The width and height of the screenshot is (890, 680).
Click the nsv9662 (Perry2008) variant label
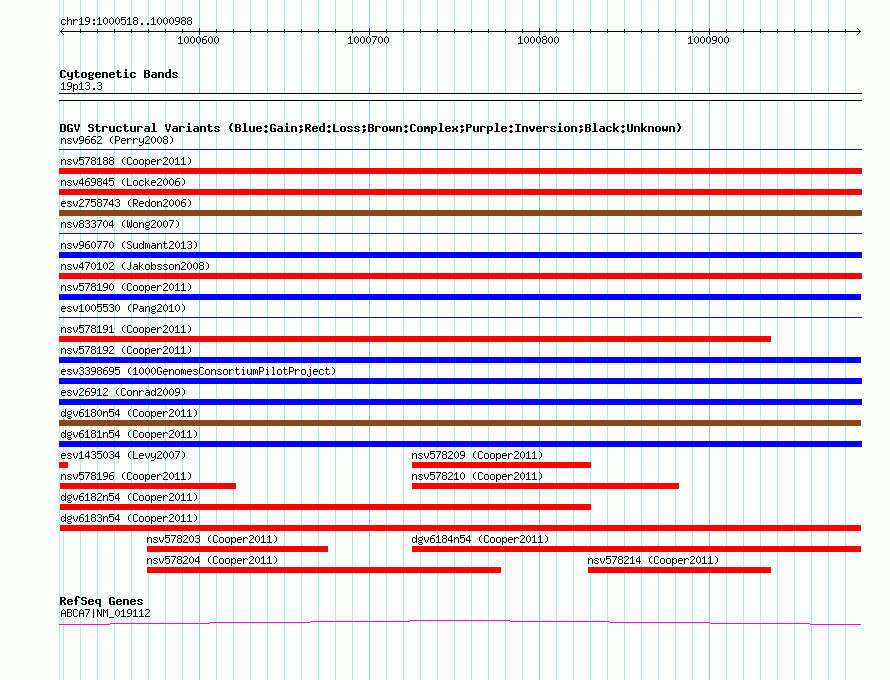point(117,140)
